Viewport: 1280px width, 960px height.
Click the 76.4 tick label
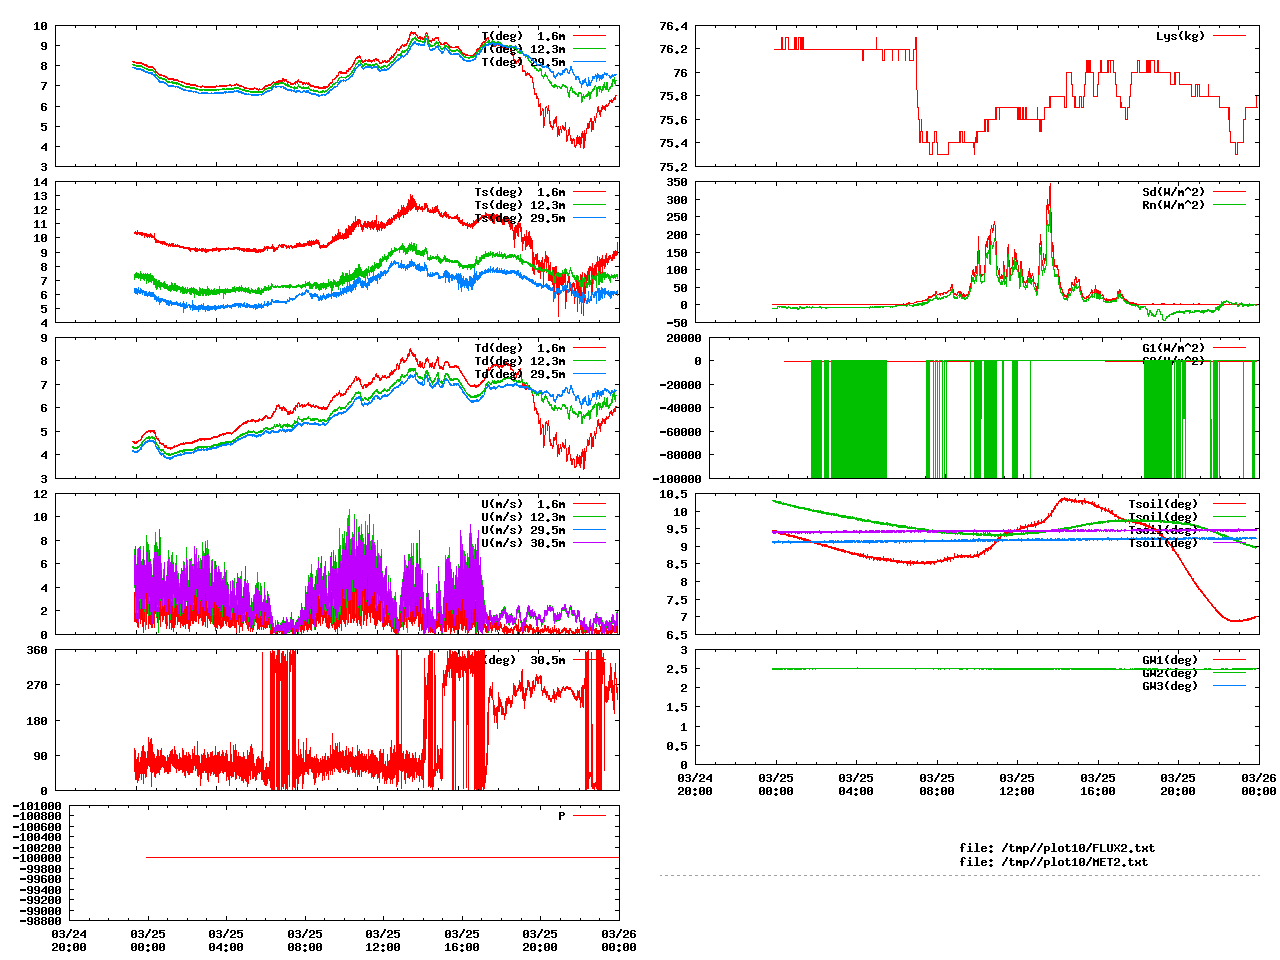[x=674, y=26]
